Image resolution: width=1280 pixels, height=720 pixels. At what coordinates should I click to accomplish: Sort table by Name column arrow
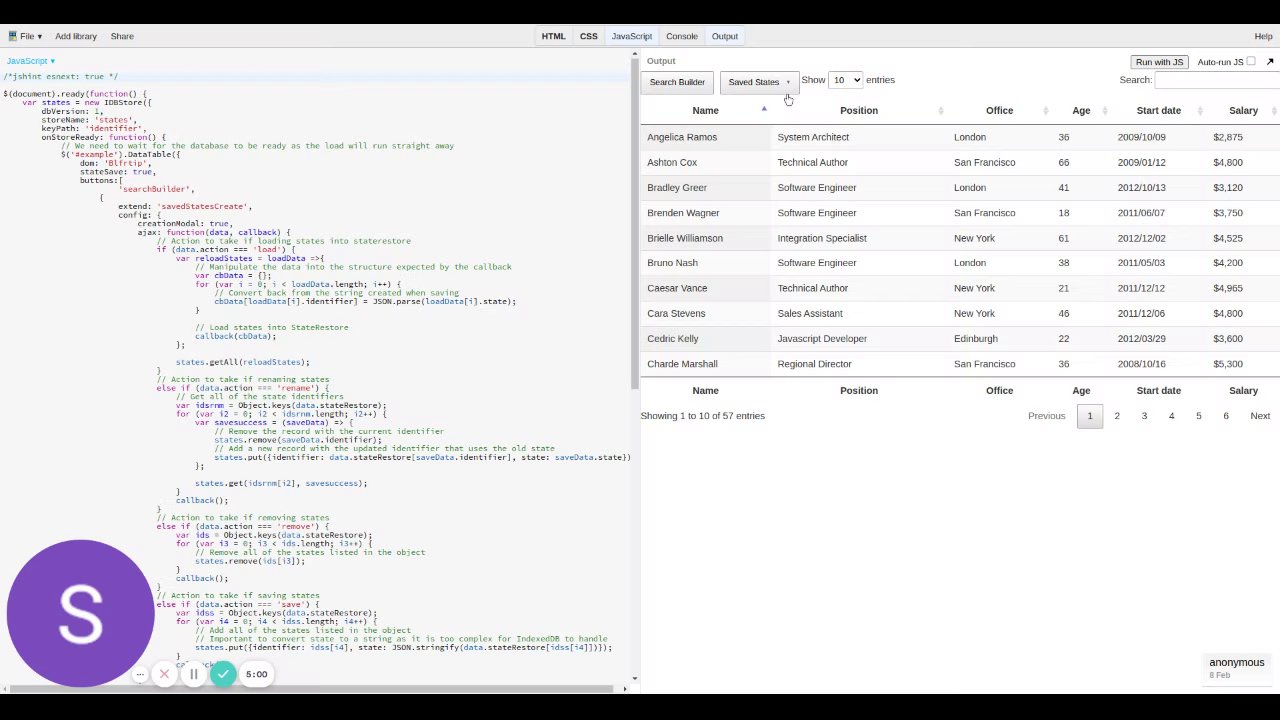pyautogui.click(x=764, y=110)
